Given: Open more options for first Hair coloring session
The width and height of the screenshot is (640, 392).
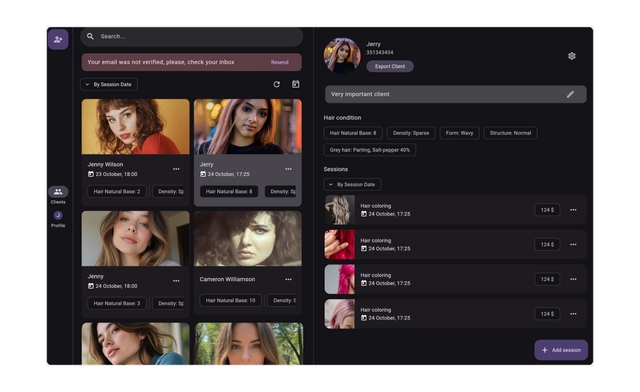Looking at the screenshot, I should click(573, 210).
